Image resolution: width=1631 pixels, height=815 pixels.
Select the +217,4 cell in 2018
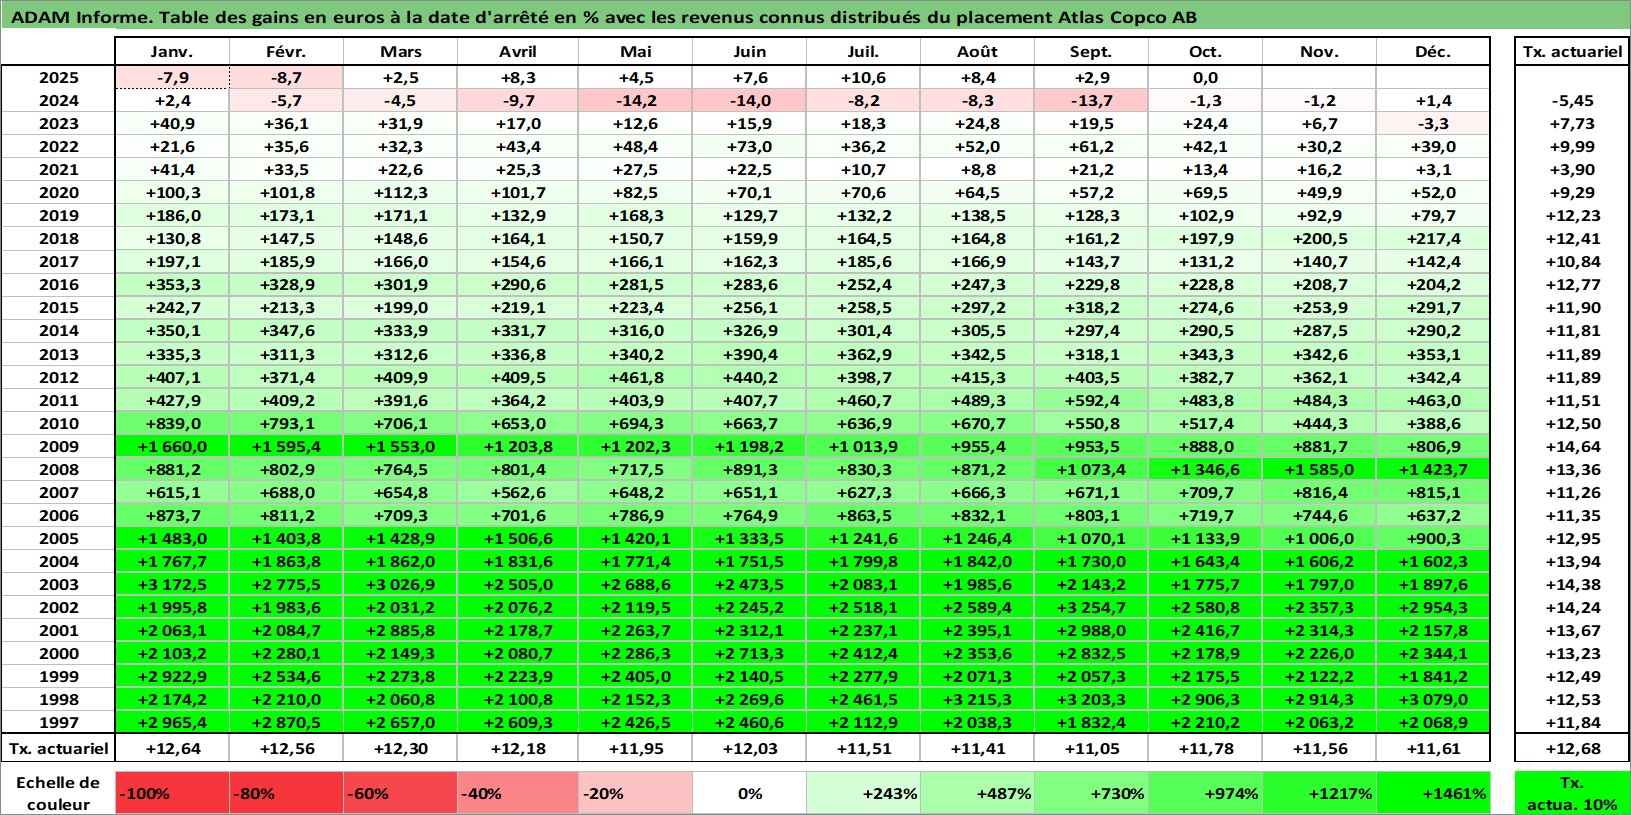coord(1433,238)
